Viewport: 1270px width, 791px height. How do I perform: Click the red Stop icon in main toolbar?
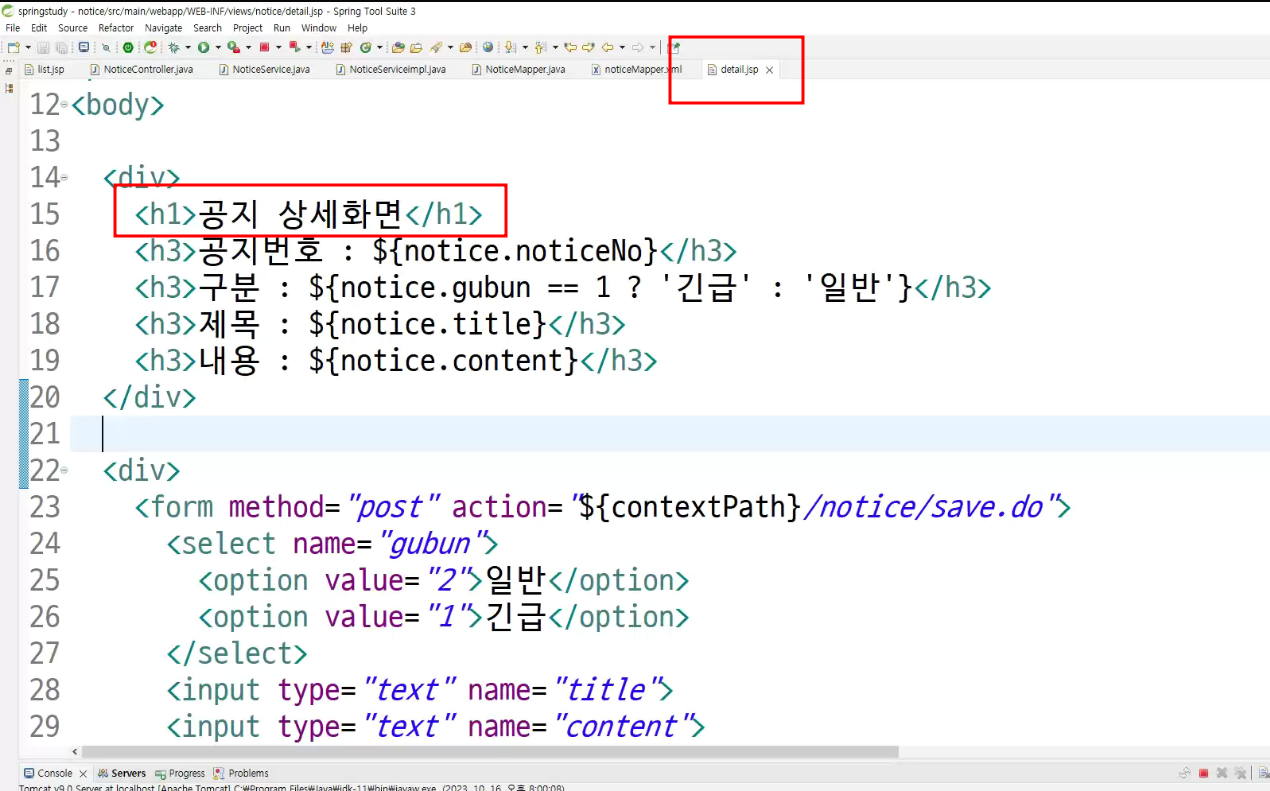click(x=264, y=47)
